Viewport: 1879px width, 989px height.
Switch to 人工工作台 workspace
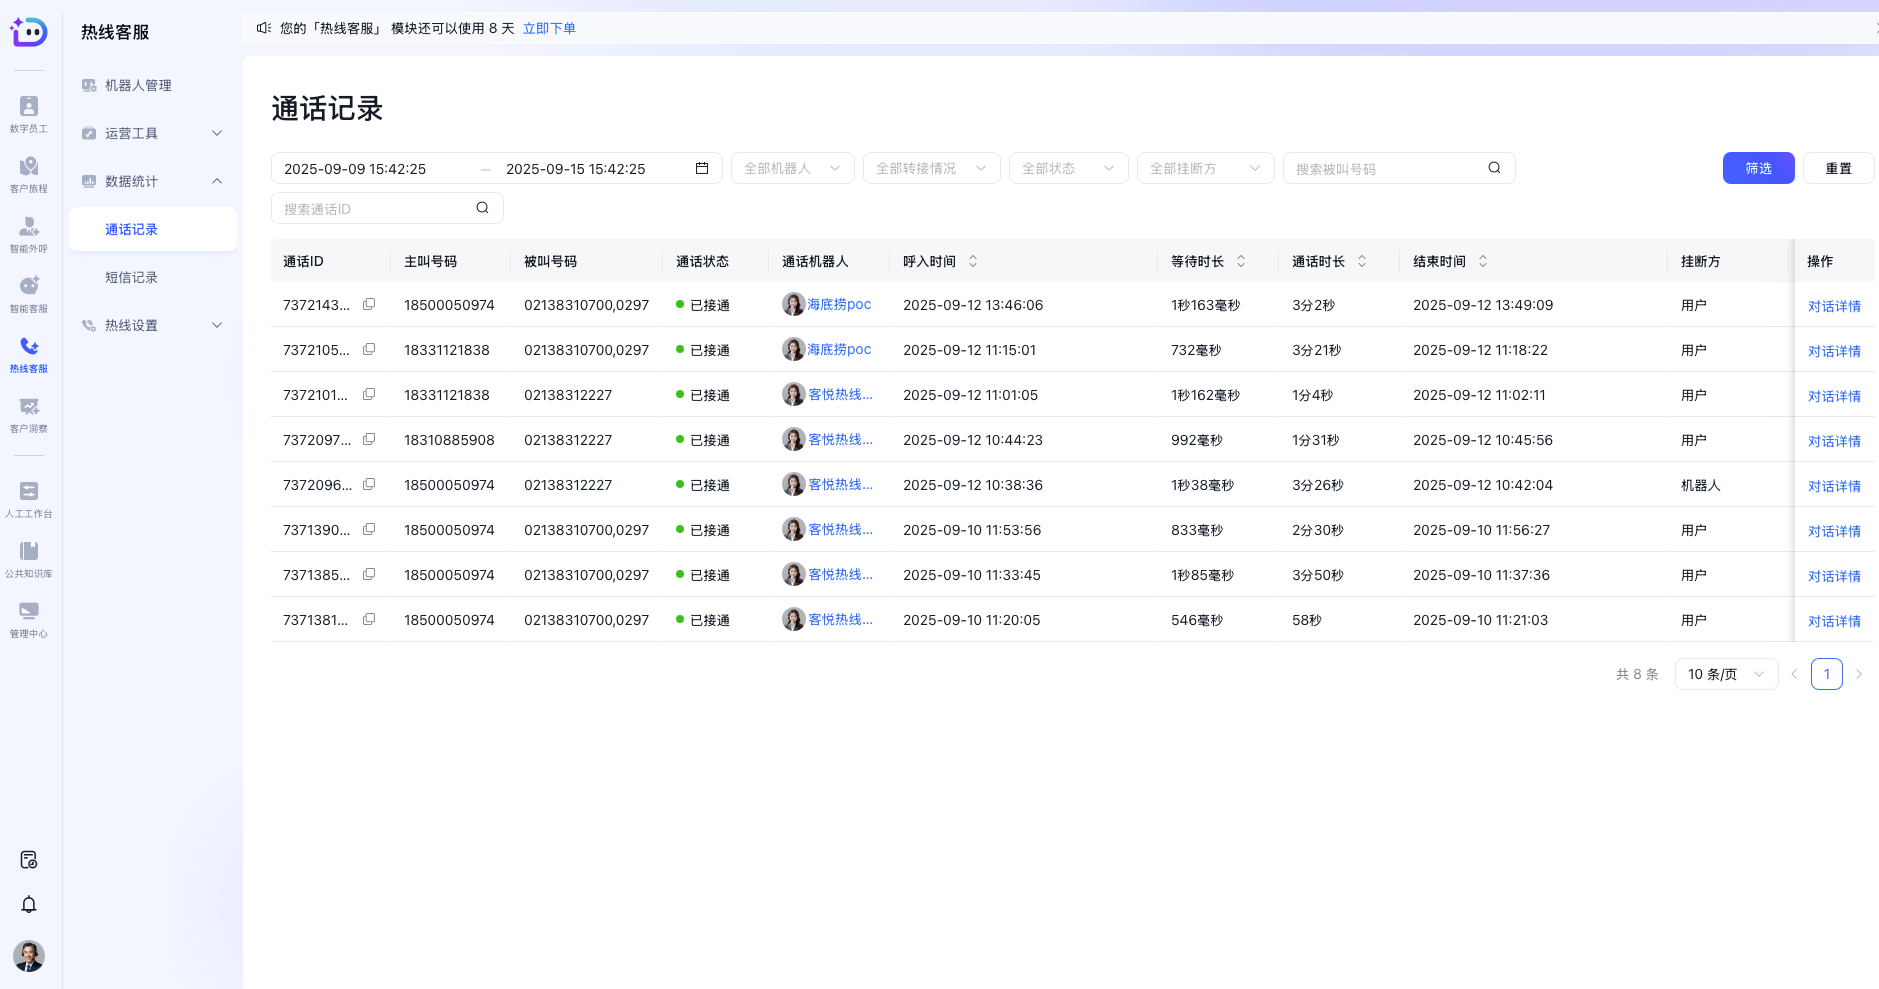point(29,498)
